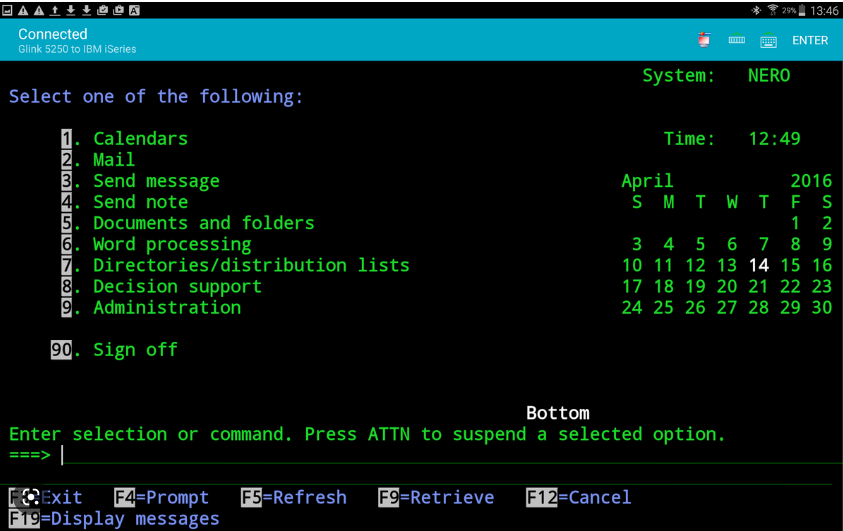The image size is (843, 531).
Task: Click highlighted date 14 in calendar
Action: click(x=759, y=265)
